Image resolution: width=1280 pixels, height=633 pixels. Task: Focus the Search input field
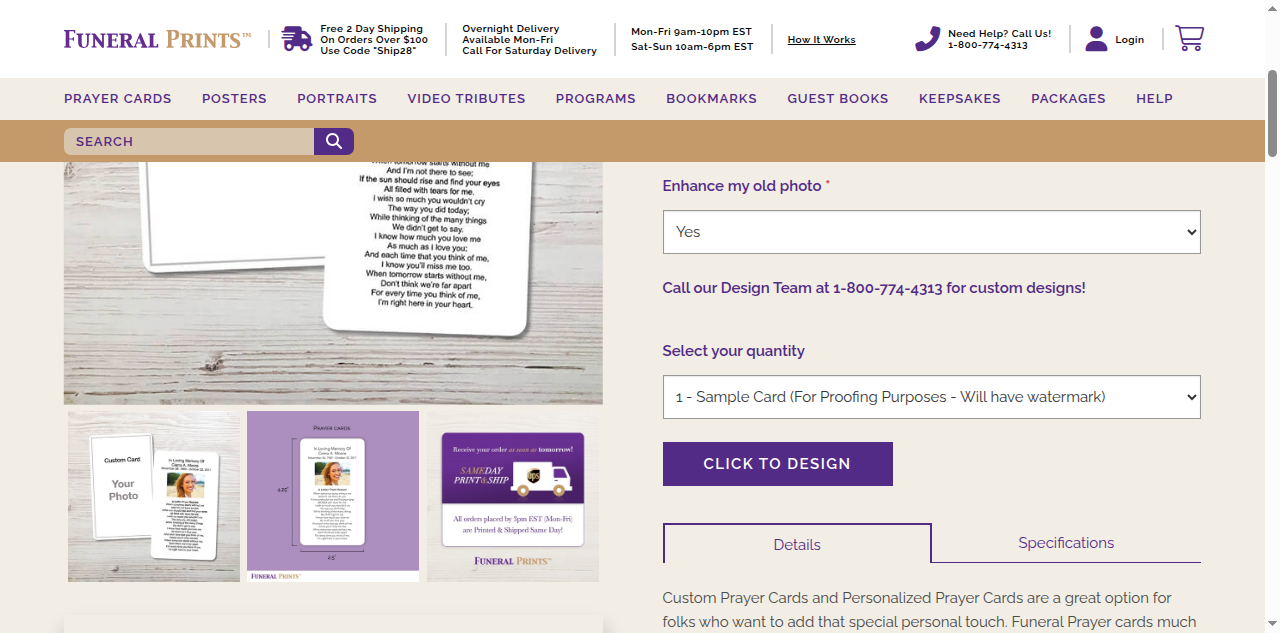(189, 141)
